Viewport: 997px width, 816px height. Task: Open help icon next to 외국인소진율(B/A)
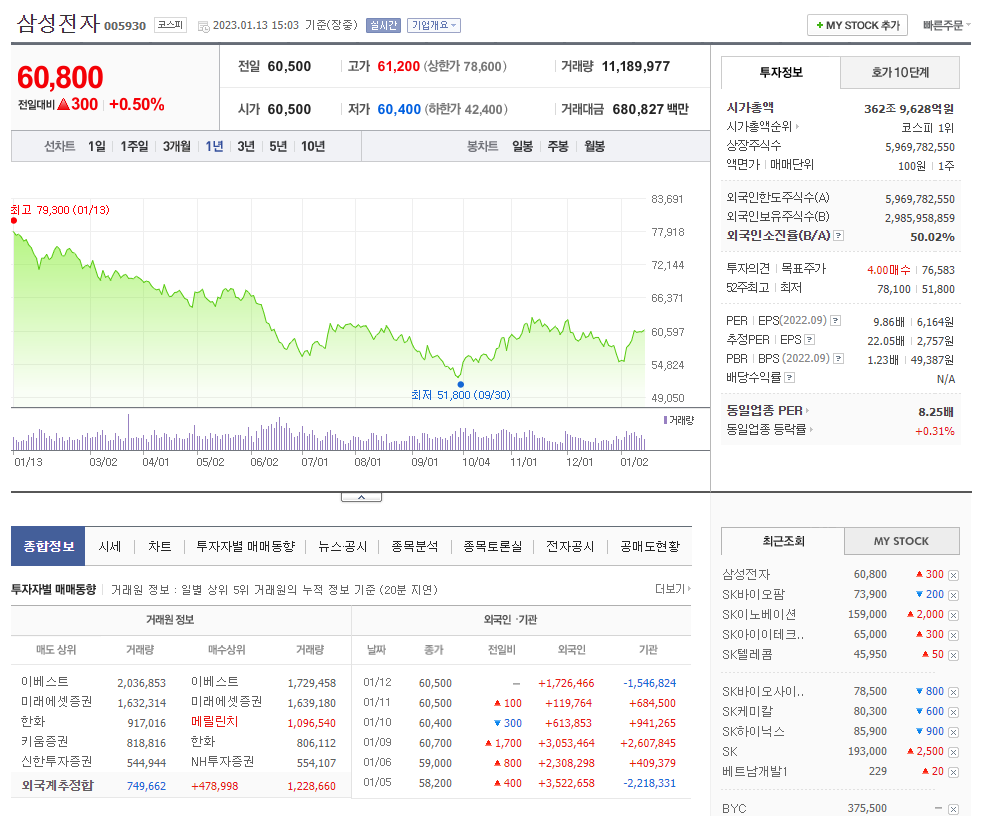pyautogui.click(x=839, y=236)
